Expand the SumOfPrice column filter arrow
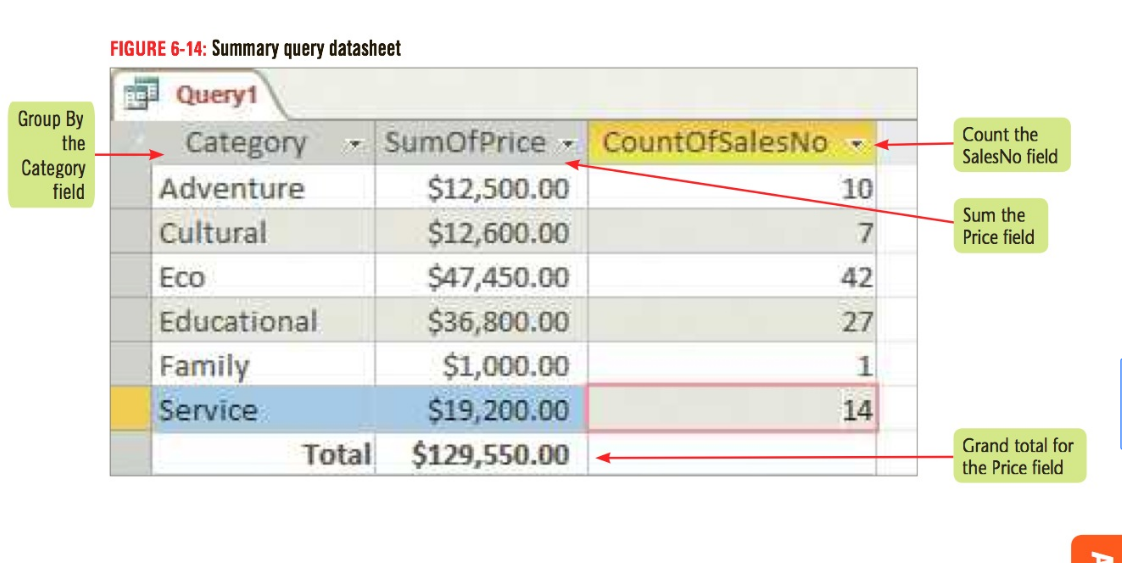Screen dimensions: 1122x563 pyautogui.click(x=567, y=145)
